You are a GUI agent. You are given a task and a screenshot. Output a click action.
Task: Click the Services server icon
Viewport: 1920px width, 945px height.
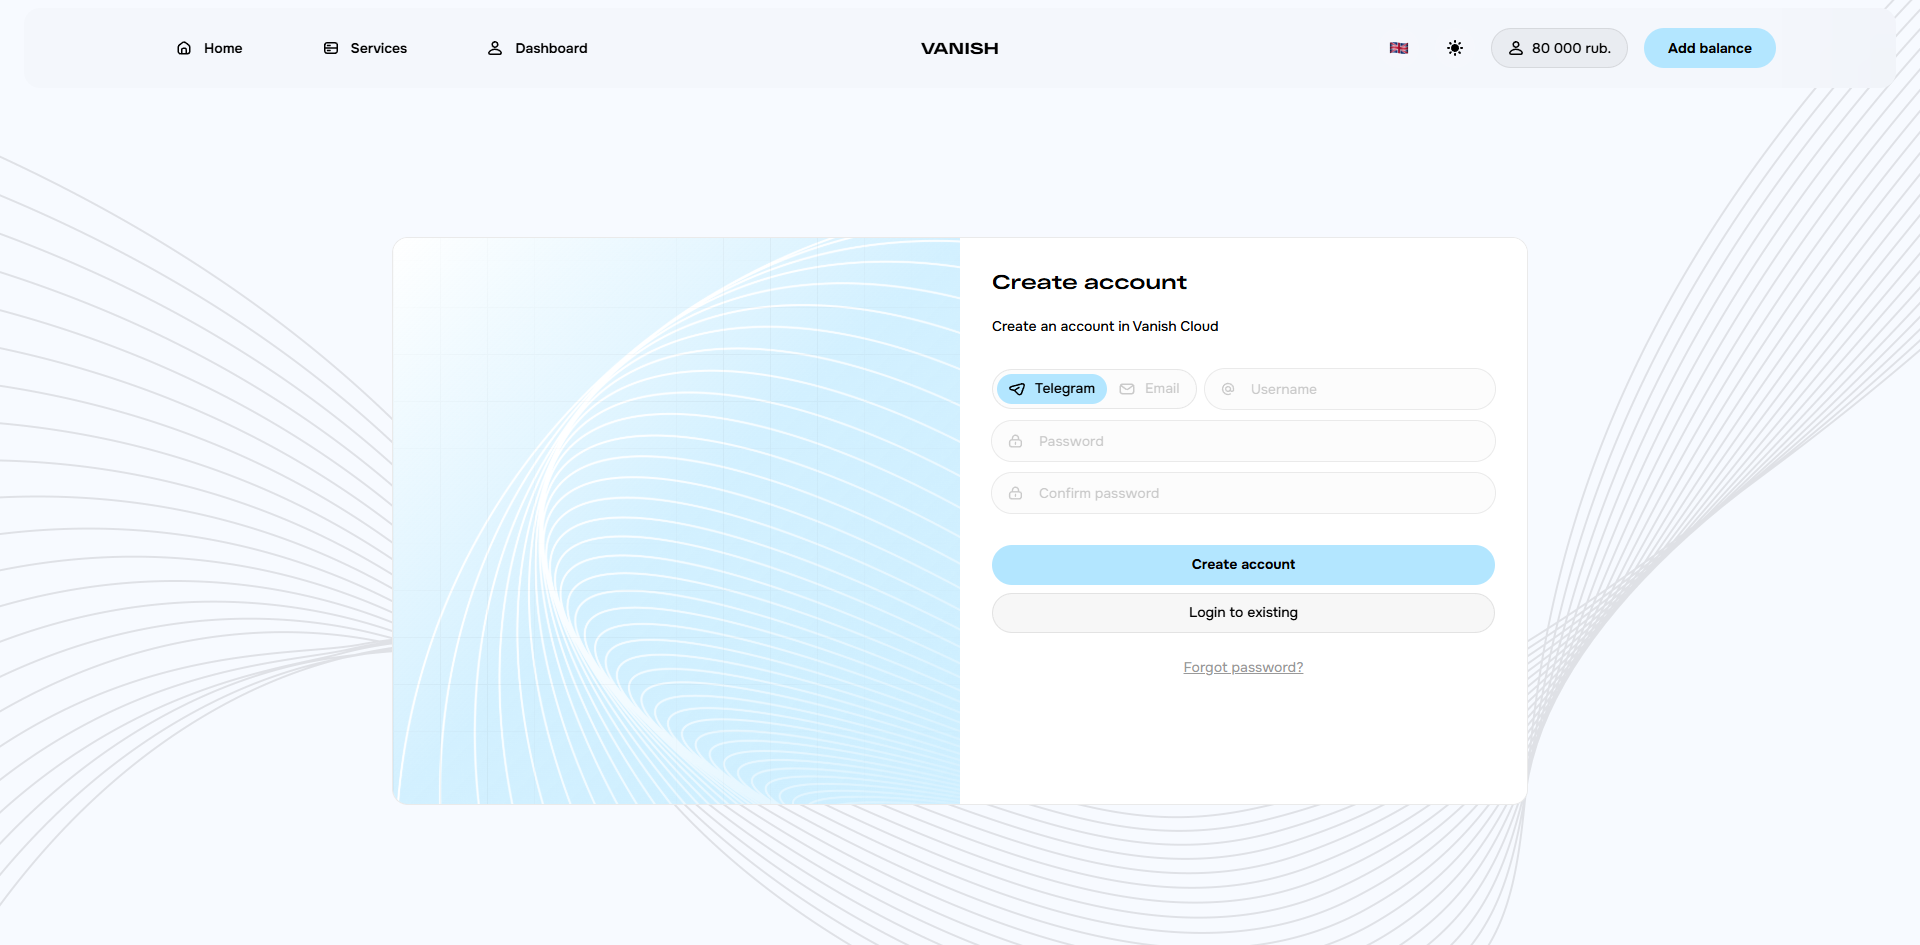click(331, 48)
